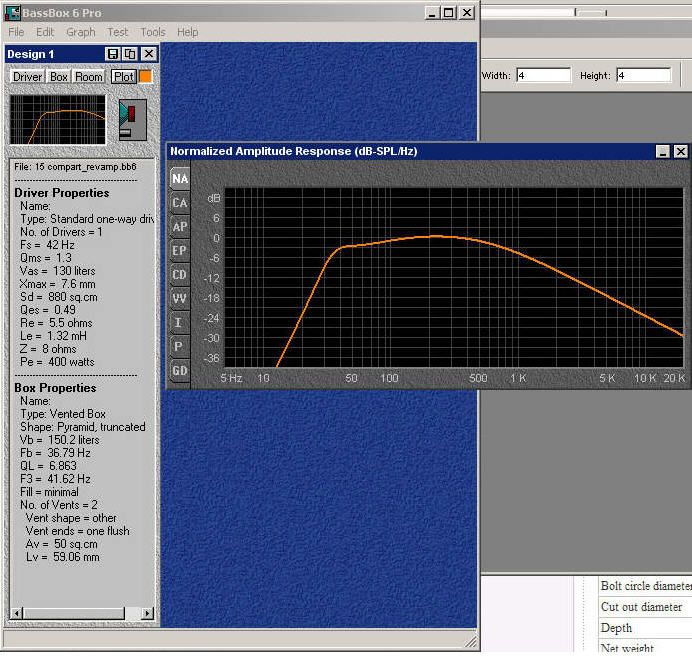Click the amplitude response thumbnail preview
This screenshot has width=692, height=658.
point(57,119)
